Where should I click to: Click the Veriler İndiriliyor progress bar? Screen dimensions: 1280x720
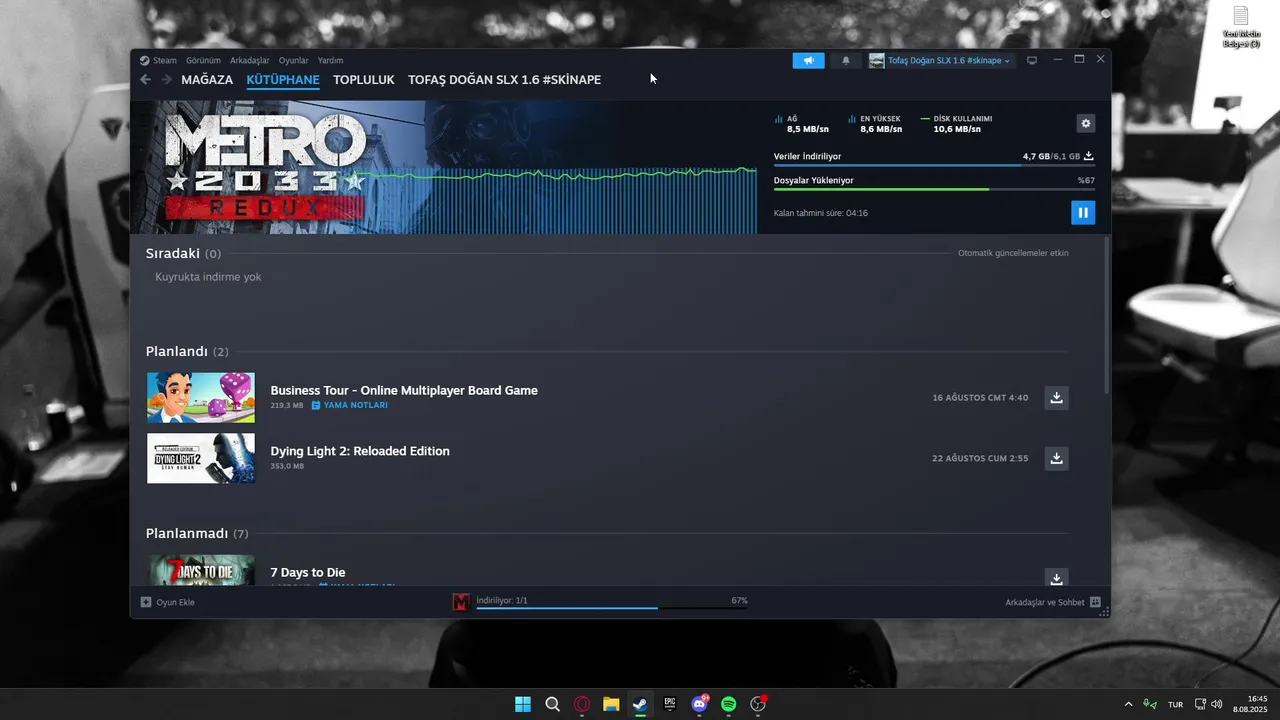pyautogui.click(x=934, y=166)
